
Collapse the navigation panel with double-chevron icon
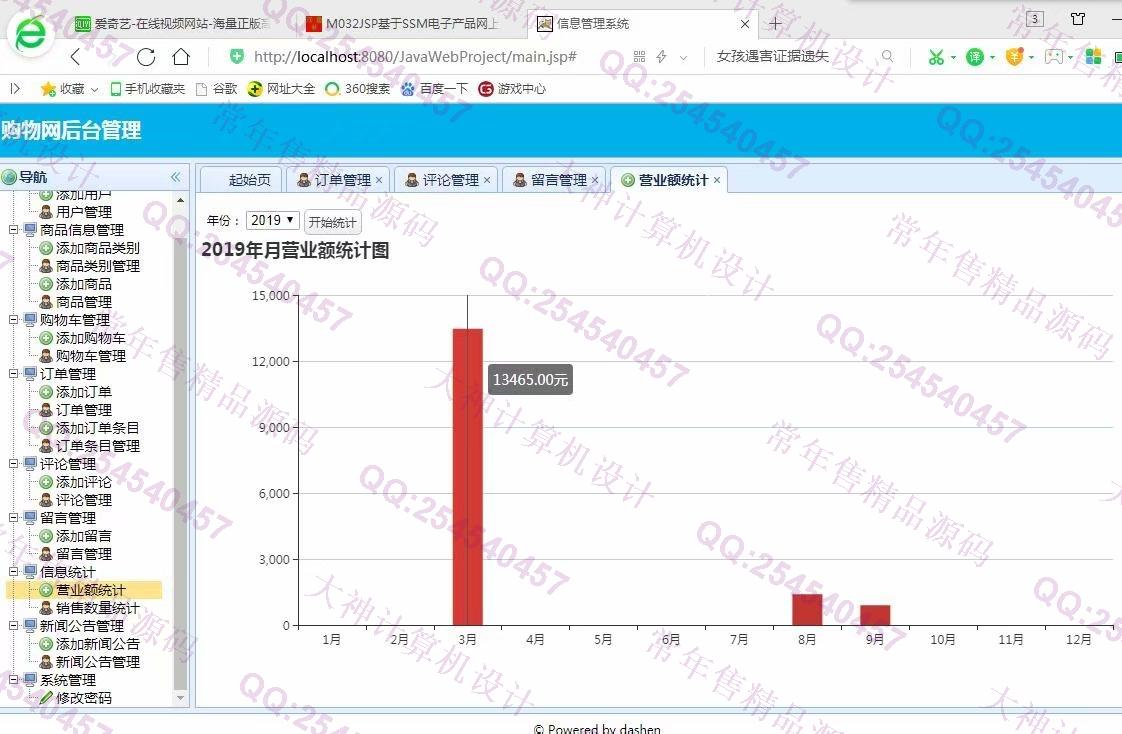coord(176,177)
